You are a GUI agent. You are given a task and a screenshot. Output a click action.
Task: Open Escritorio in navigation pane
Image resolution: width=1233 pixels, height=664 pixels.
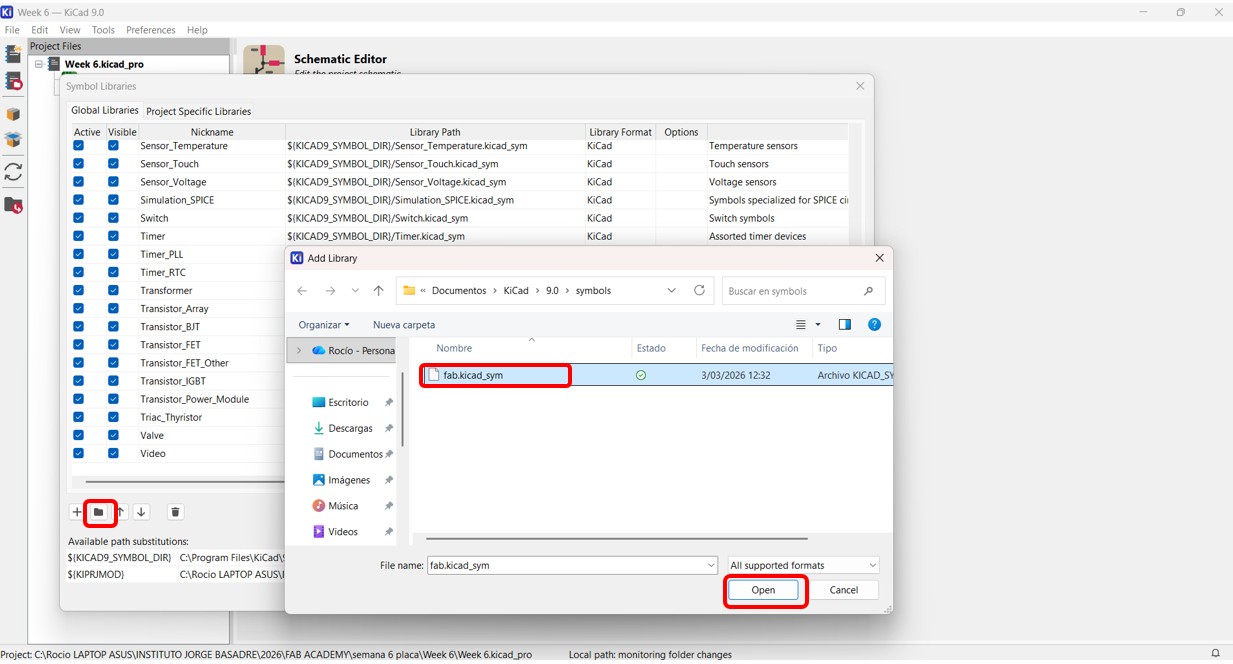tap(348, 402)
